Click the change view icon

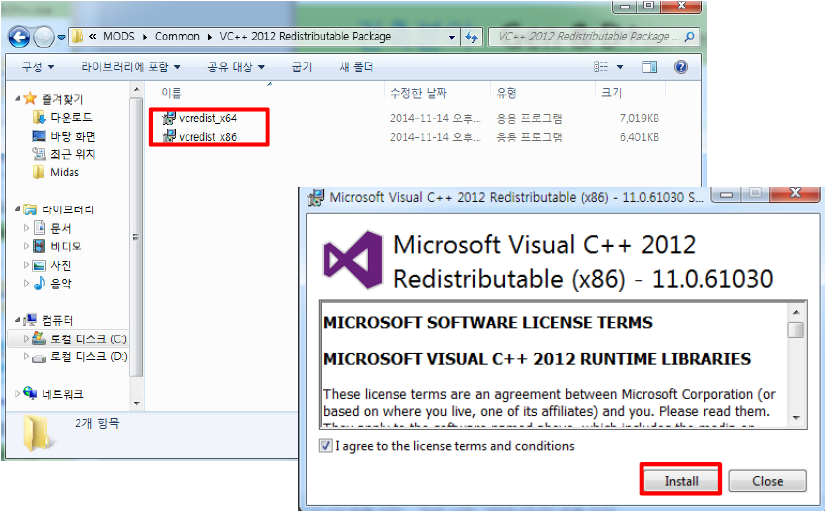(601, 67)
